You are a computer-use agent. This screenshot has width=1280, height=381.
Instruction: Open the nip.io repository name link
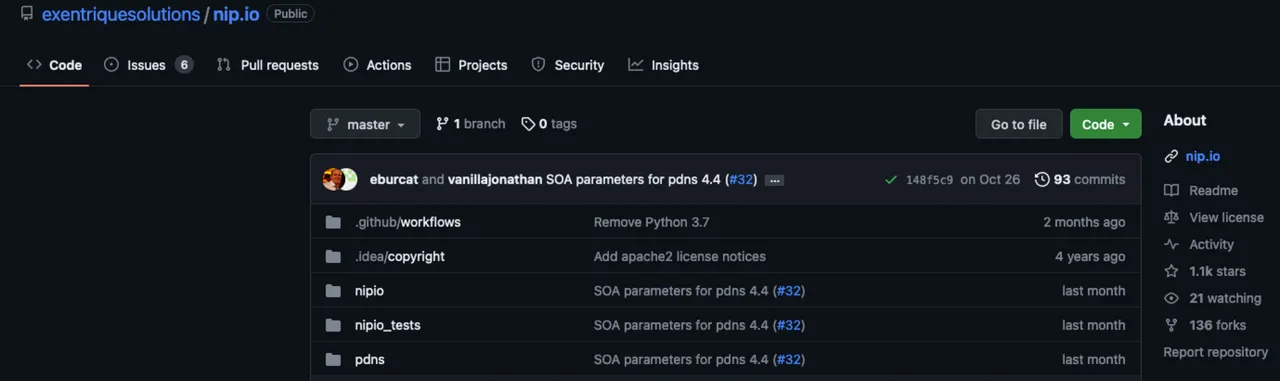236,14
